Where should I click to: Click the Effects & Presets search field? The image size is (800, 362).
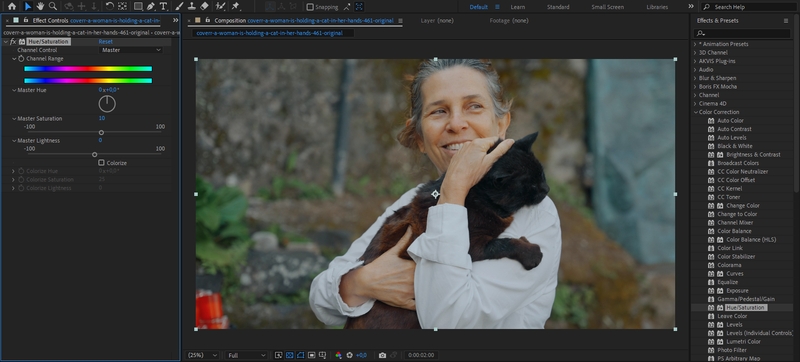(742, 33)
